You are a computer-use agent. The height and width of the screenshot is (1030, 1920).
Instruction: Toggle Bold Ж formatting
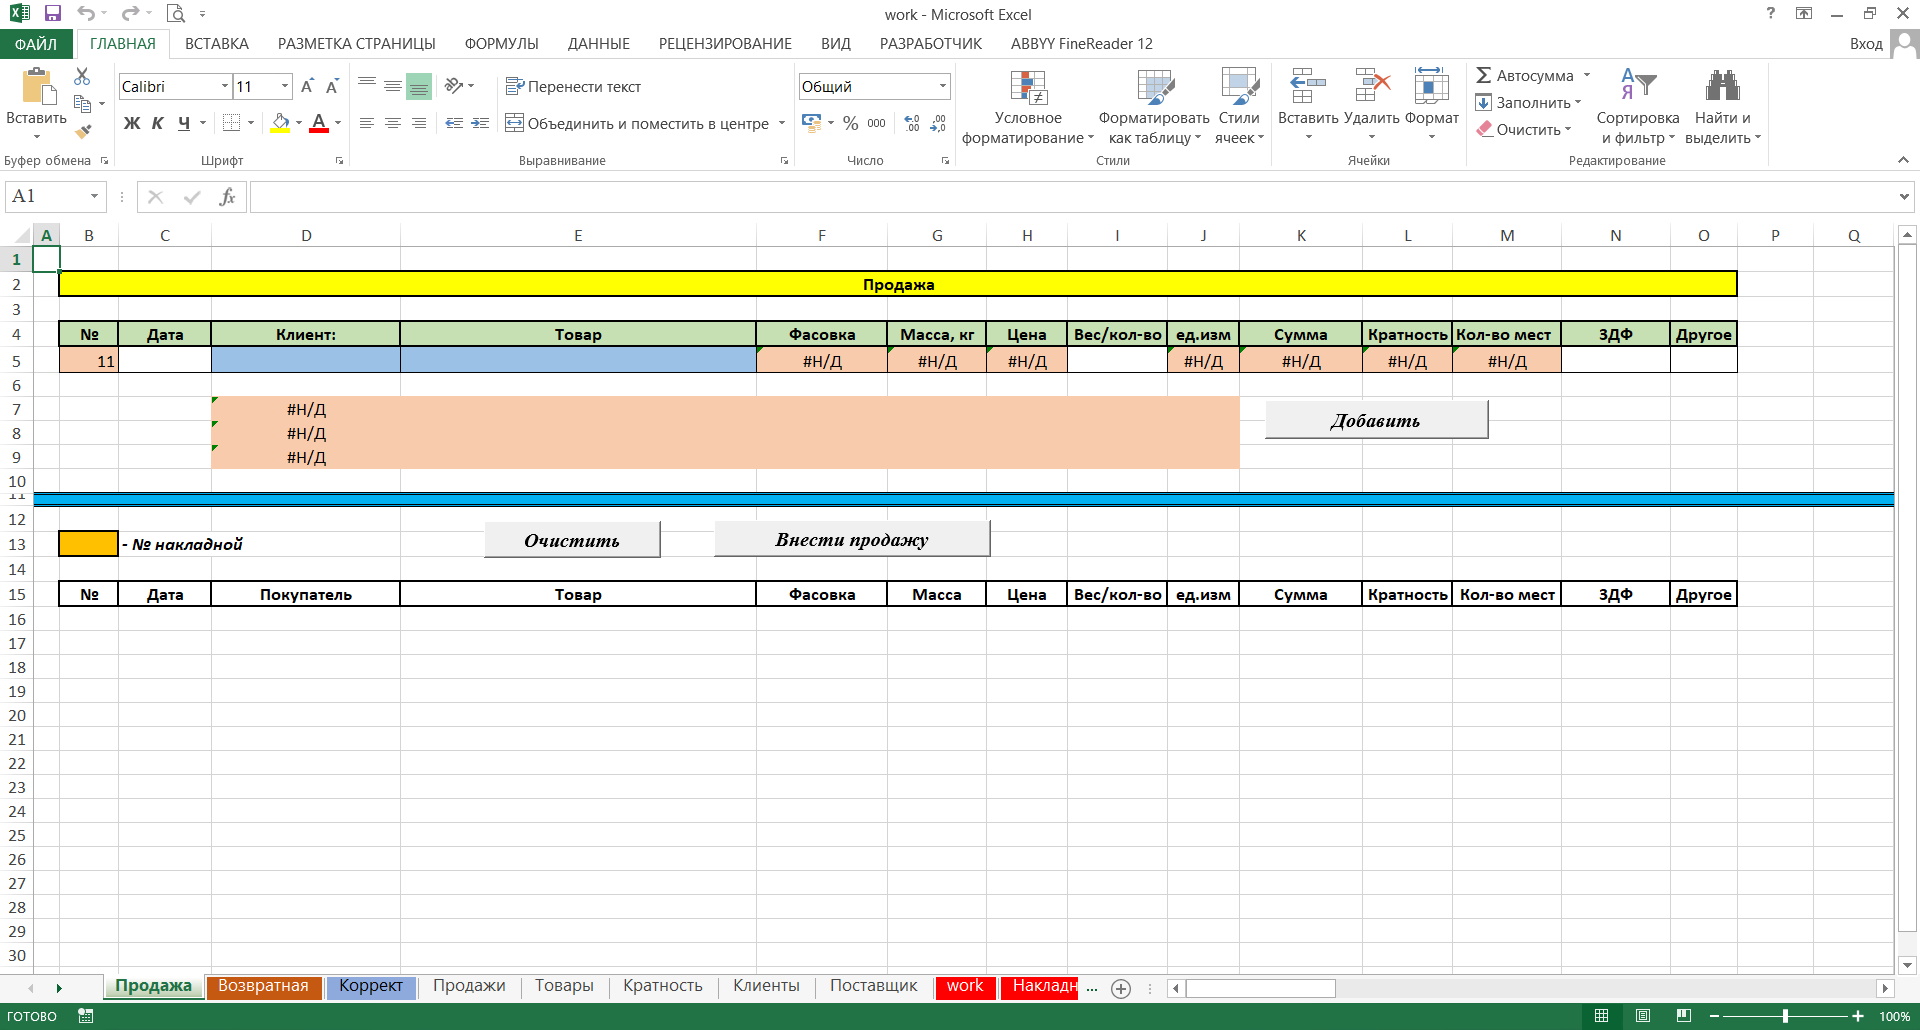tap(132, 123)
